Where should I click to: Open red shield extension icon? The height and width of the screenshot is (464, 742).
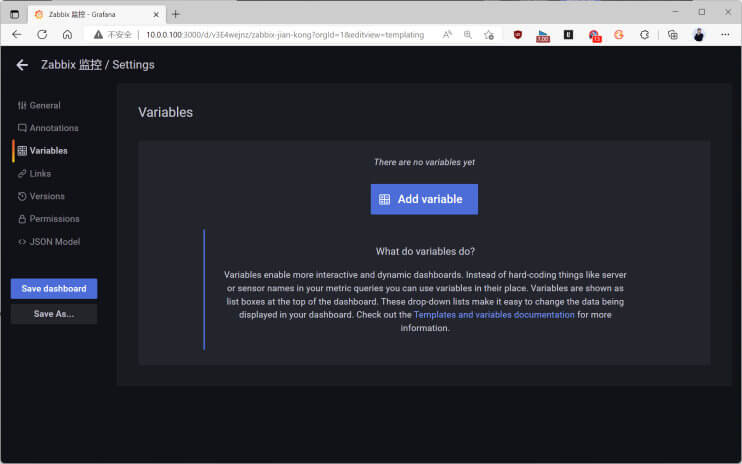click(518, 35)
